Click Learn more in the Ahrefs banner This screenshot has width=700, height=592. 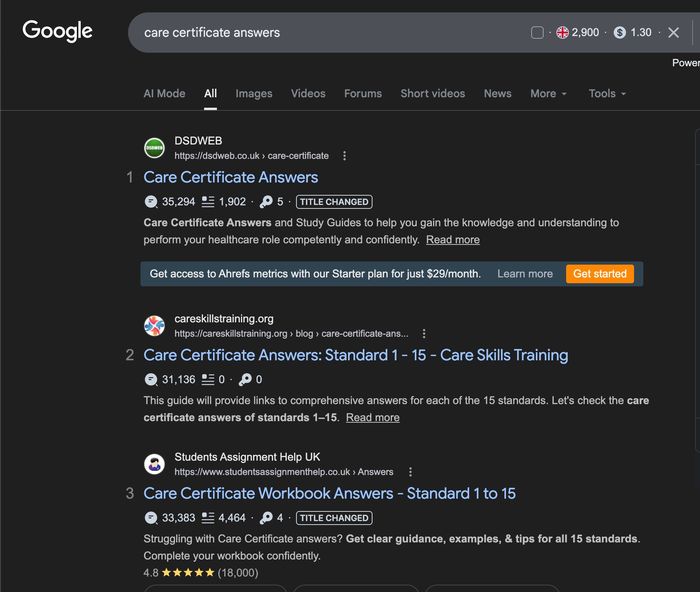tap(525, 274)
